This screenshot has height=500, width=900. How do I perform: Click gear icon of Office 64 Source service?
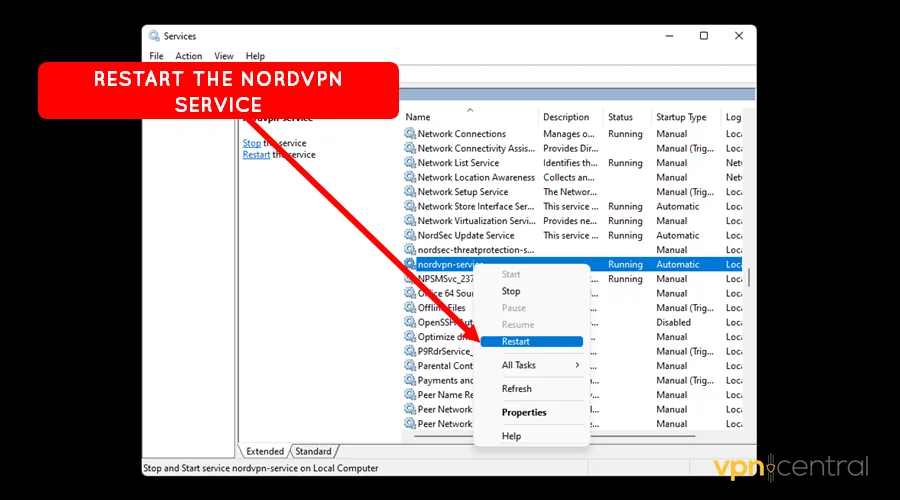point(410,293)
